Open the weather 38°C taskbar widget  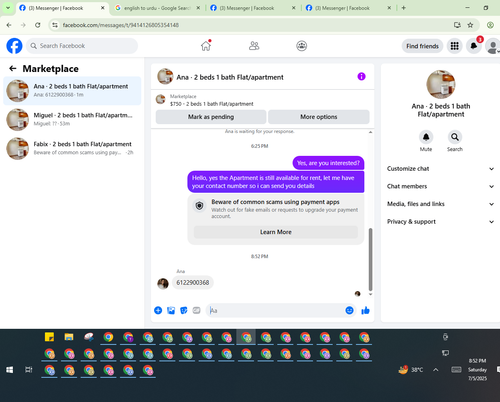(x=411, y=370)
